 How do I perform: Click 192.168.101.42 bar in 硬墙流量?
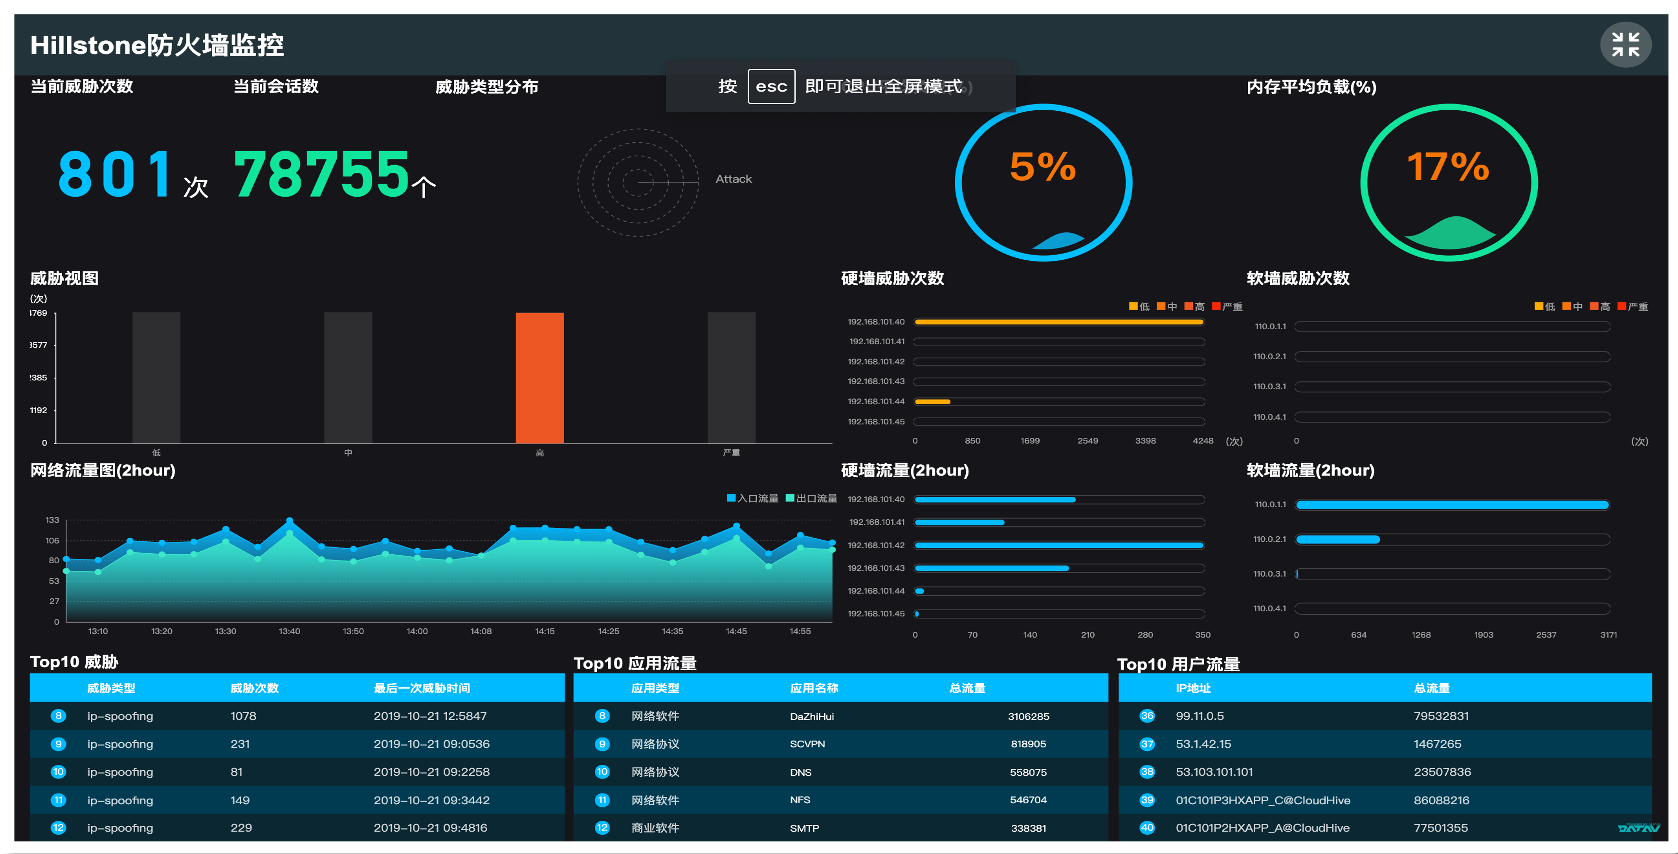pyautogui.click(x=1059, y=545)
